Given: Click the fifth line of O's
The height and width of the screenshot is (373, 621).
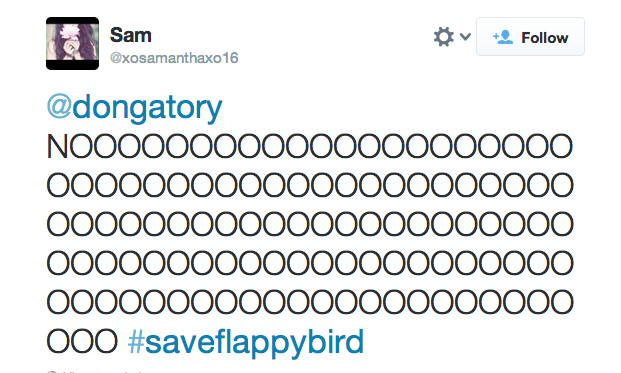Looking at the screenshot, I should (310, 302).
